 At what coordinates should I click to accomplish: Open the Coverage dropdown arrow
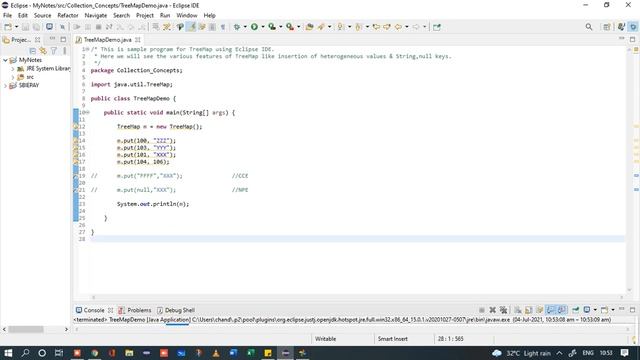point(280,27)
